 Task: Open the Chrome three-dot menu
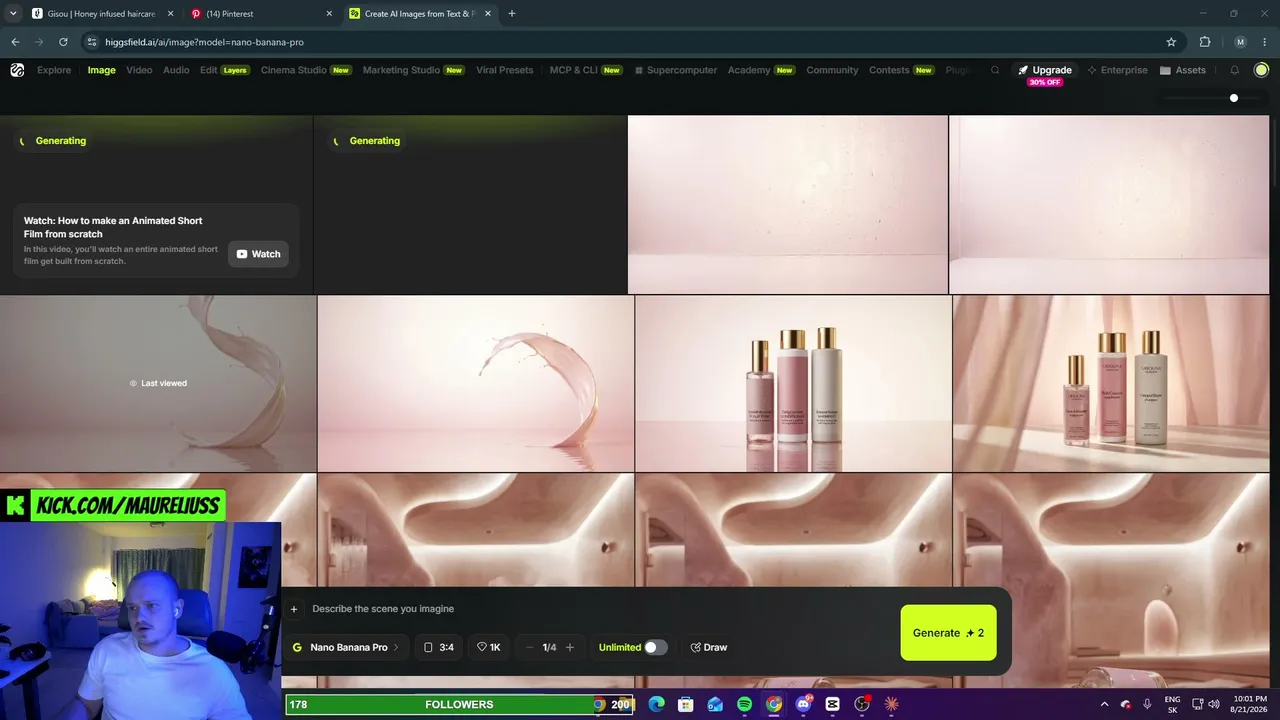point(1264,42)
